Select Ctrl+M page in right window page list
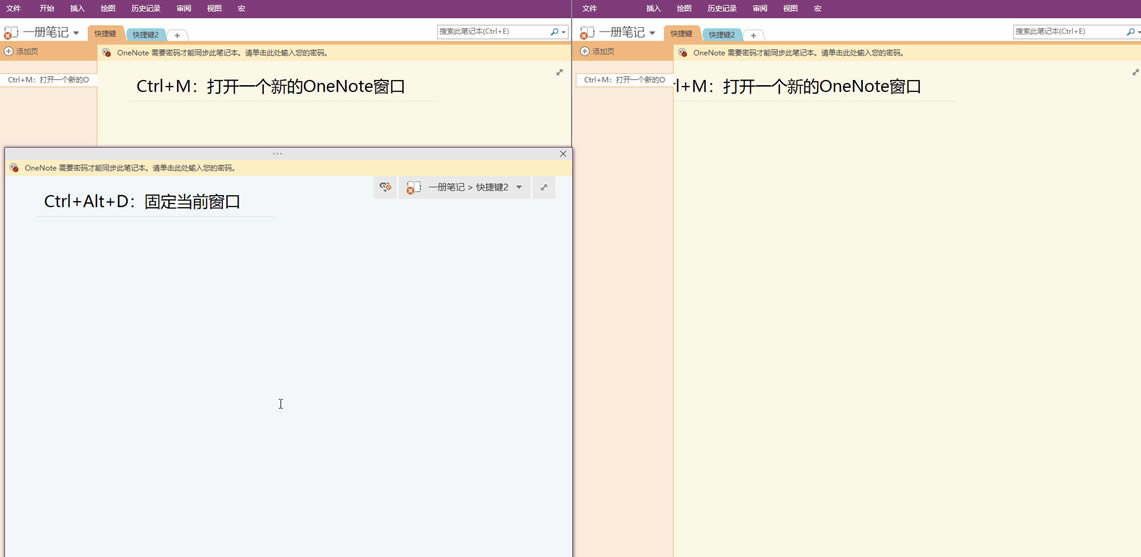Screen dimensions: 1141x557 tap(624, 79)
